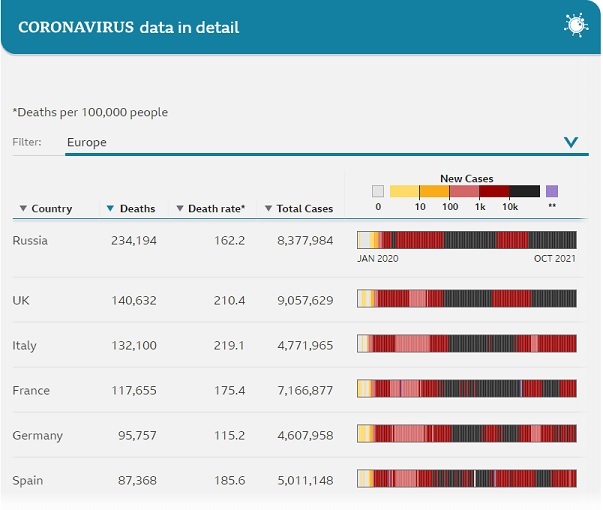Click the orange legend swatch
This screenshot has width=603, height=510.
[434, 191]
